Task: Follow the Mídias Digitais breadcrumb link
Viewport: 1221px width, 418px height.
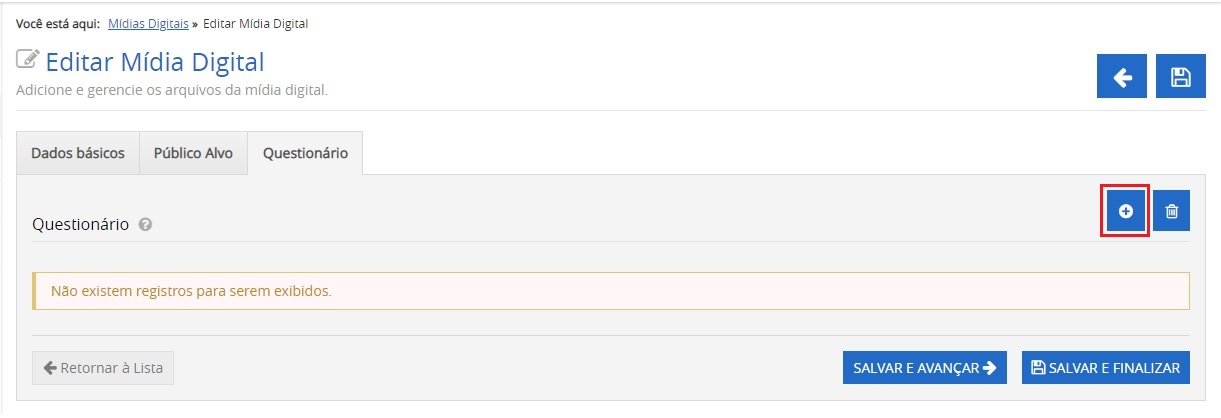Action: (147, 23)
